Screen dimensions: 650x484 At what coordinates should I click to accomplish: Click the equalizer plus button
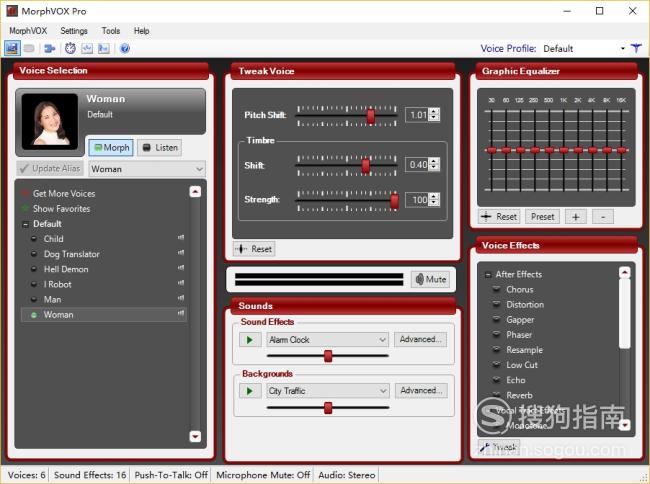[575, 217]
